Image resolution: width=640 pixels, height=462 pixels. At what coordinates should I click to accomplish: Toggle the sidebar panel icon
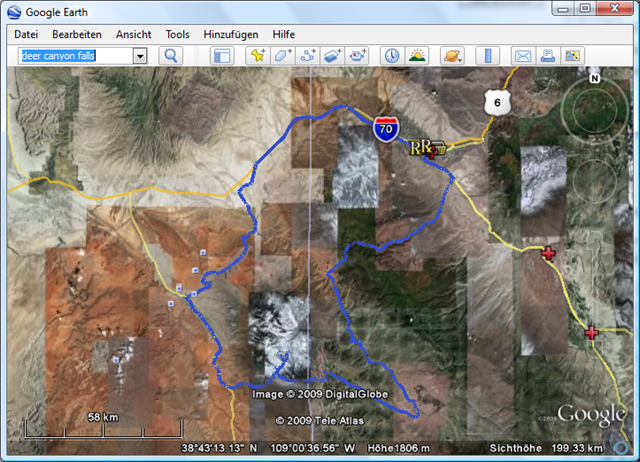tap(221, 56)
